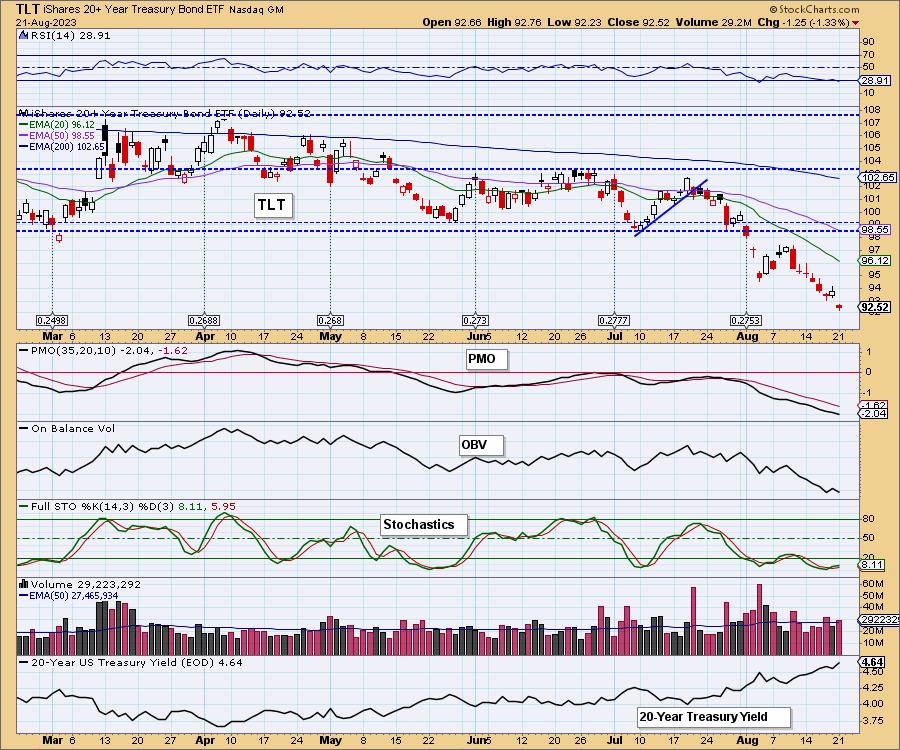
Task: Click the EMA(50) 98.55 price legend entry
Action: click(57, 135)
